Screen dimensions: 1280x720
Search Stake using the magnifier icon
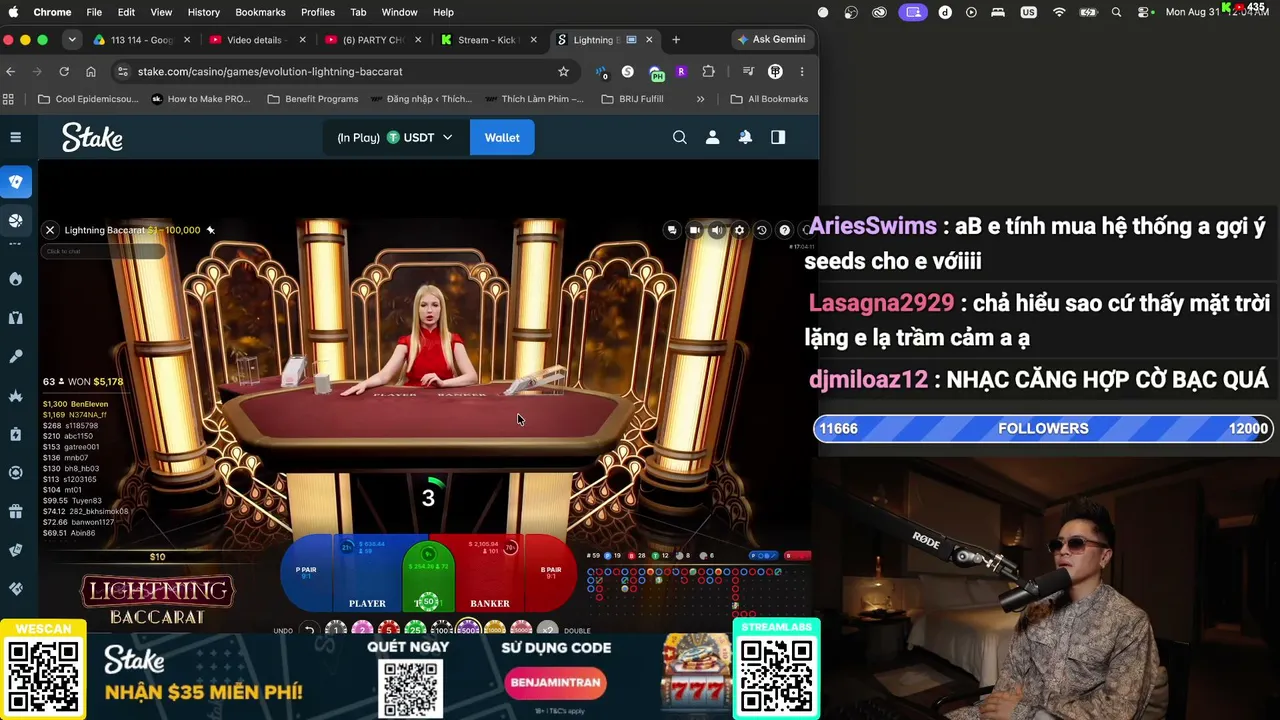click(x=680, y=137)
